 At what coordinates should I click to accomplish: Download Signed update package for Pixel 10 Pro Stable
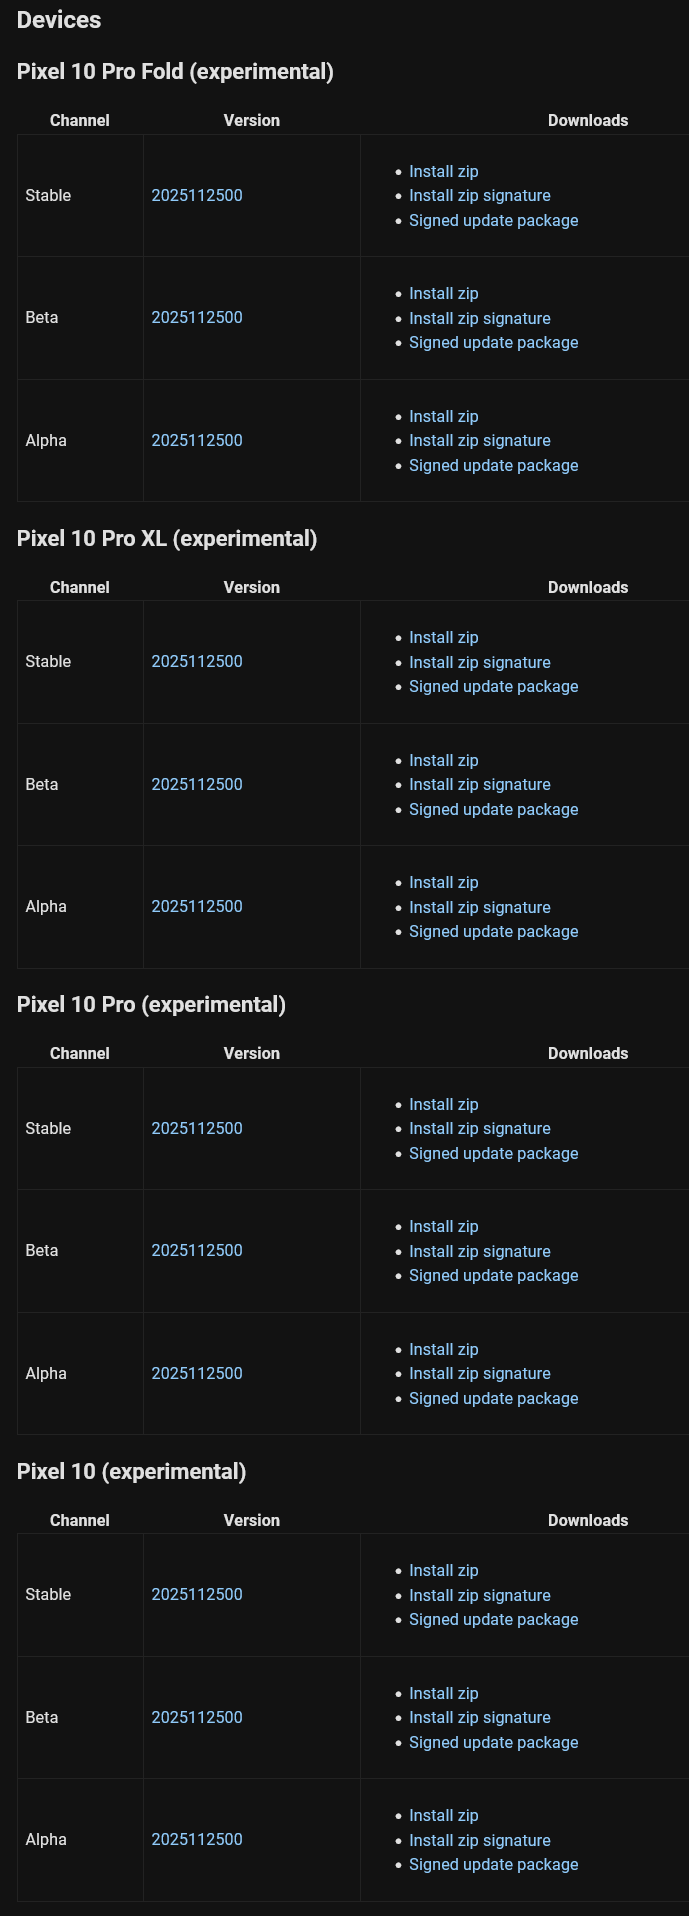pos(493,1153)
